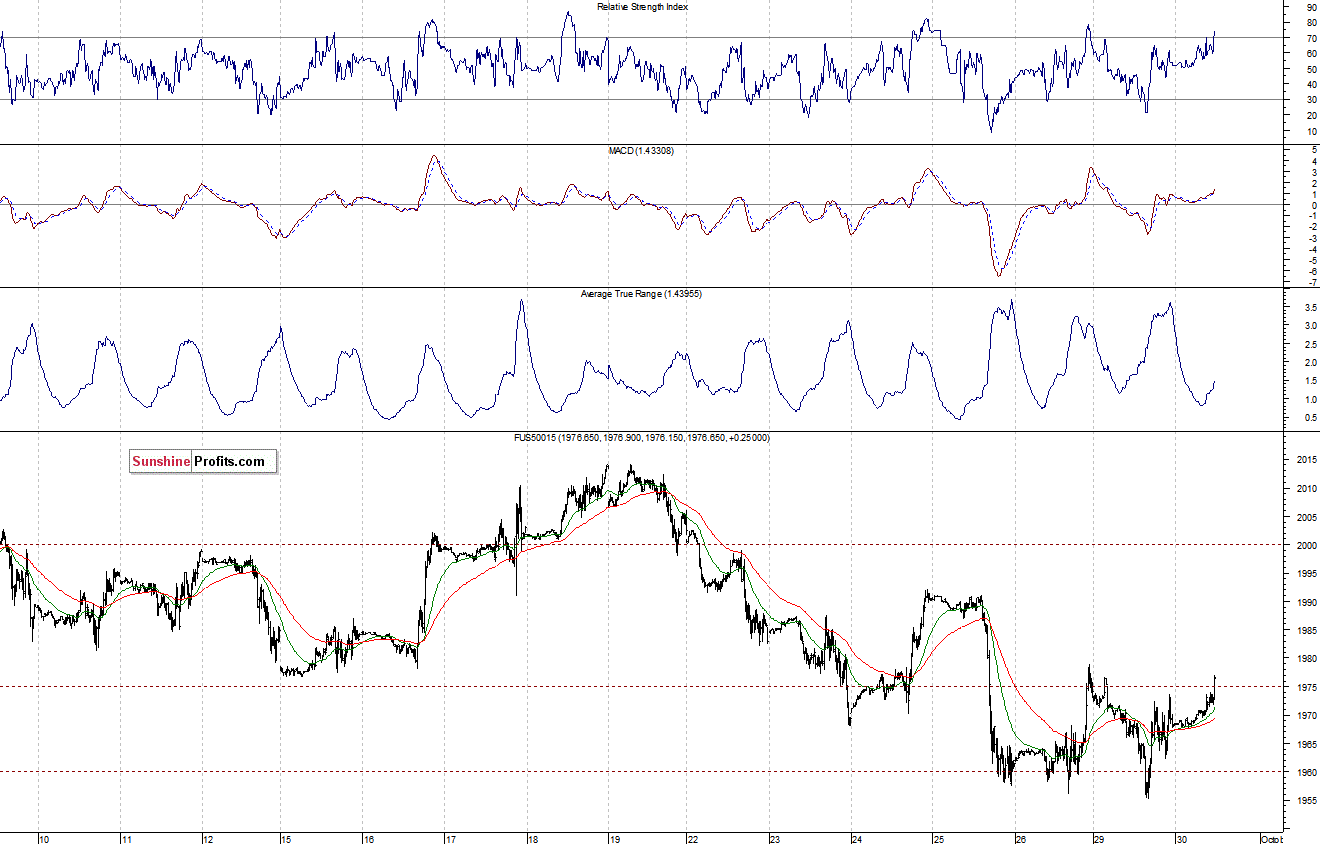Select date label 26 on time axis
The width and height of the screenshot is (1320, 844).
(1020, 838)
